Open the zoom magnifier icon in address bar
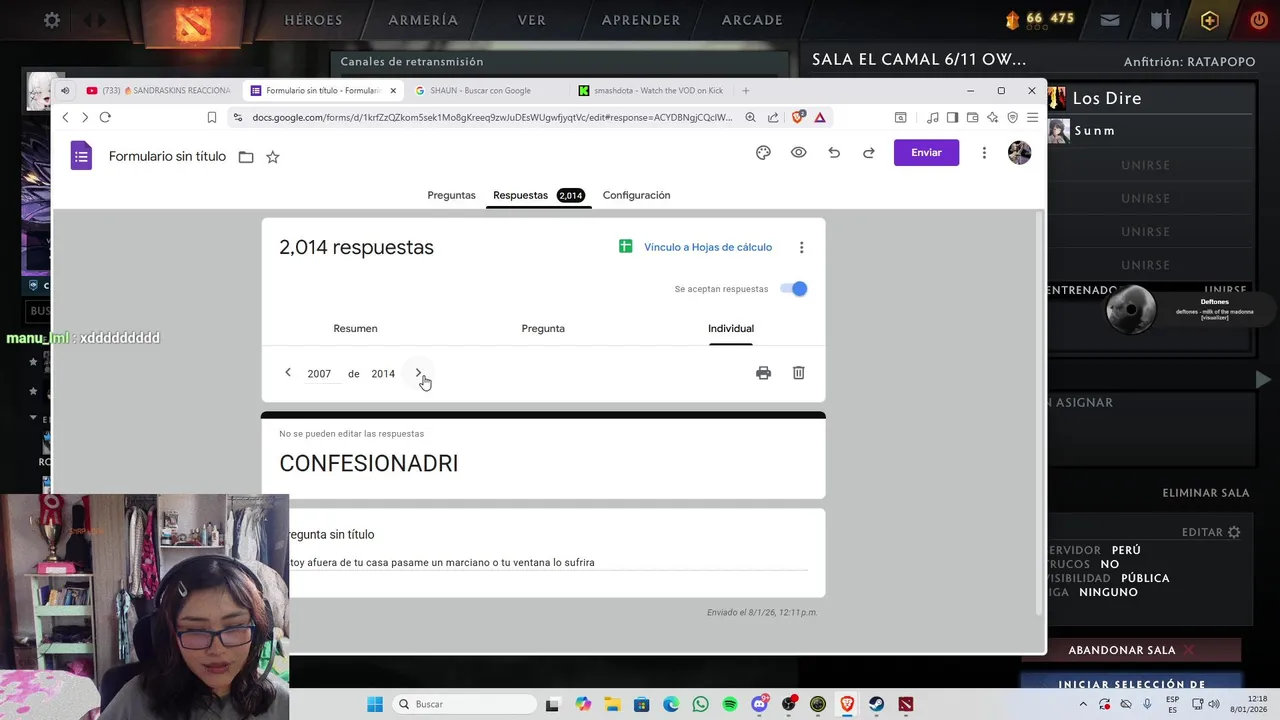 coord(750,117)
